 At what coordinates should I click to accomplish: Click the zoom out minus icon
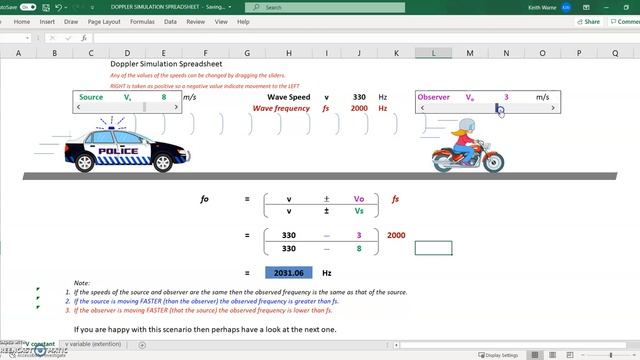coord(583,355)
